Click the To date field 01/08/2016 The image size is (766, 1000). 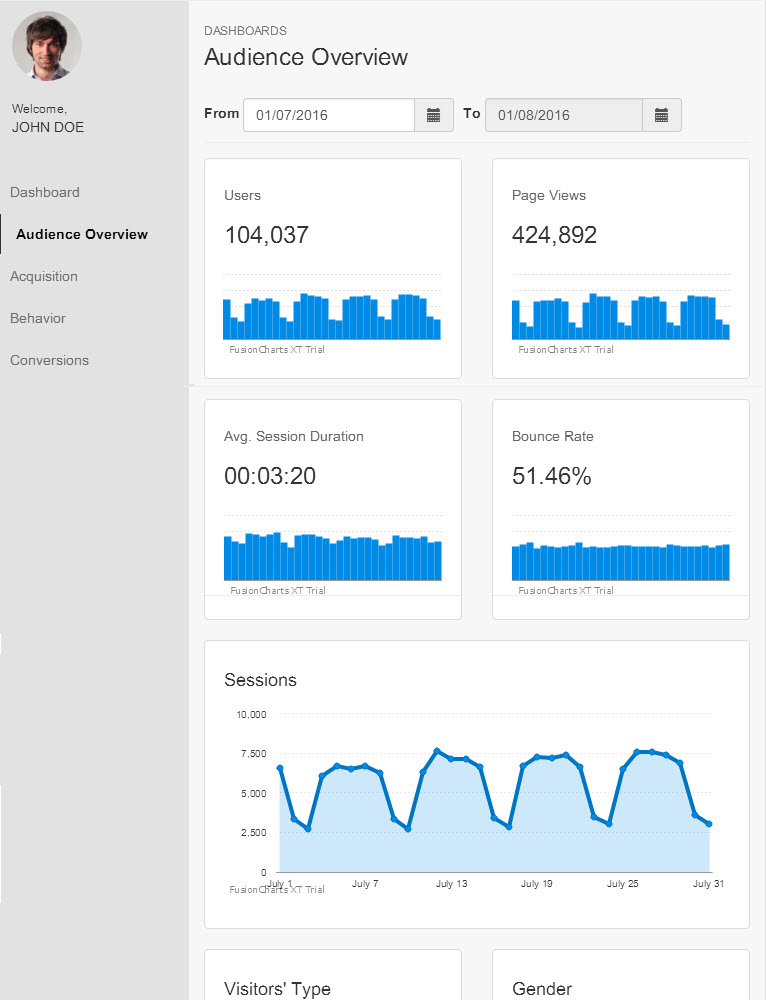[563, 115]
